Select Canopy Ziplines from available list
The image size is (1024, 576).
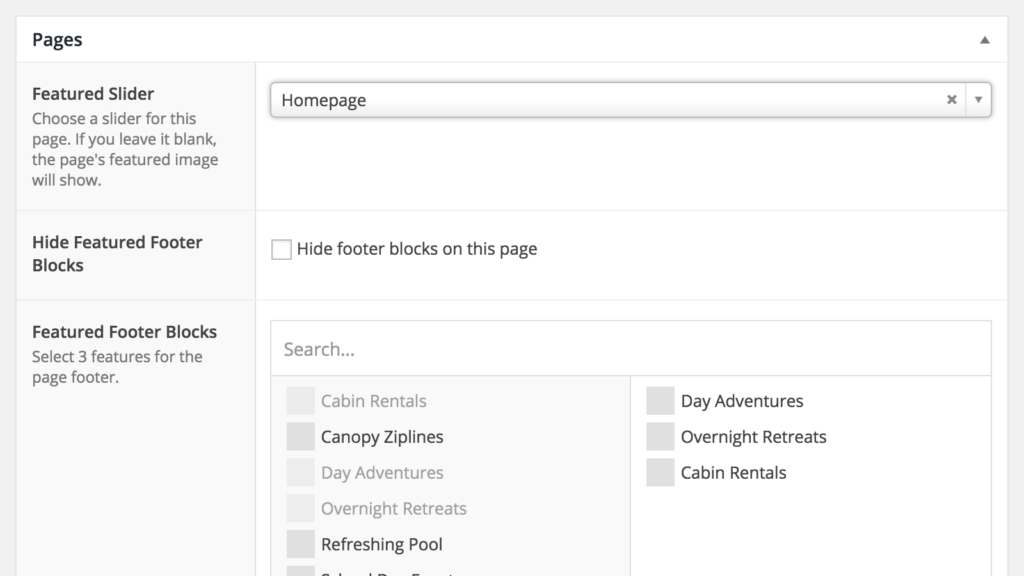[382, 437]
